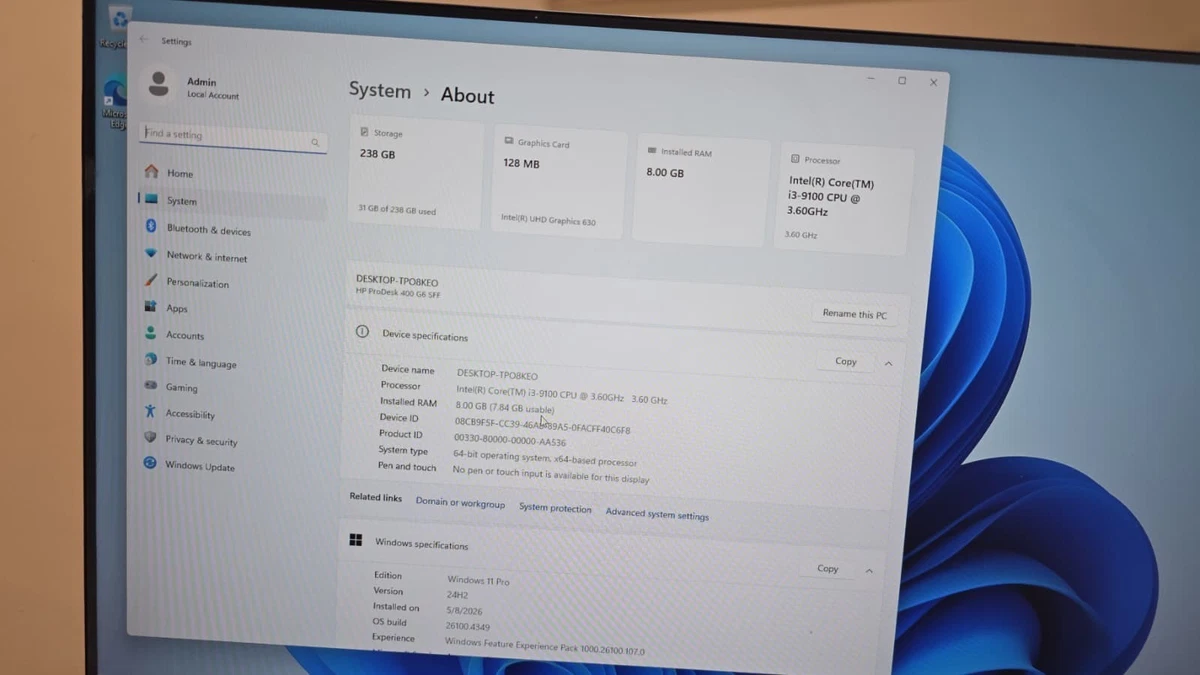This screenshot has width=1200, height=675.
Task: Copy the Windows specifications
Action: coord(827,568)
